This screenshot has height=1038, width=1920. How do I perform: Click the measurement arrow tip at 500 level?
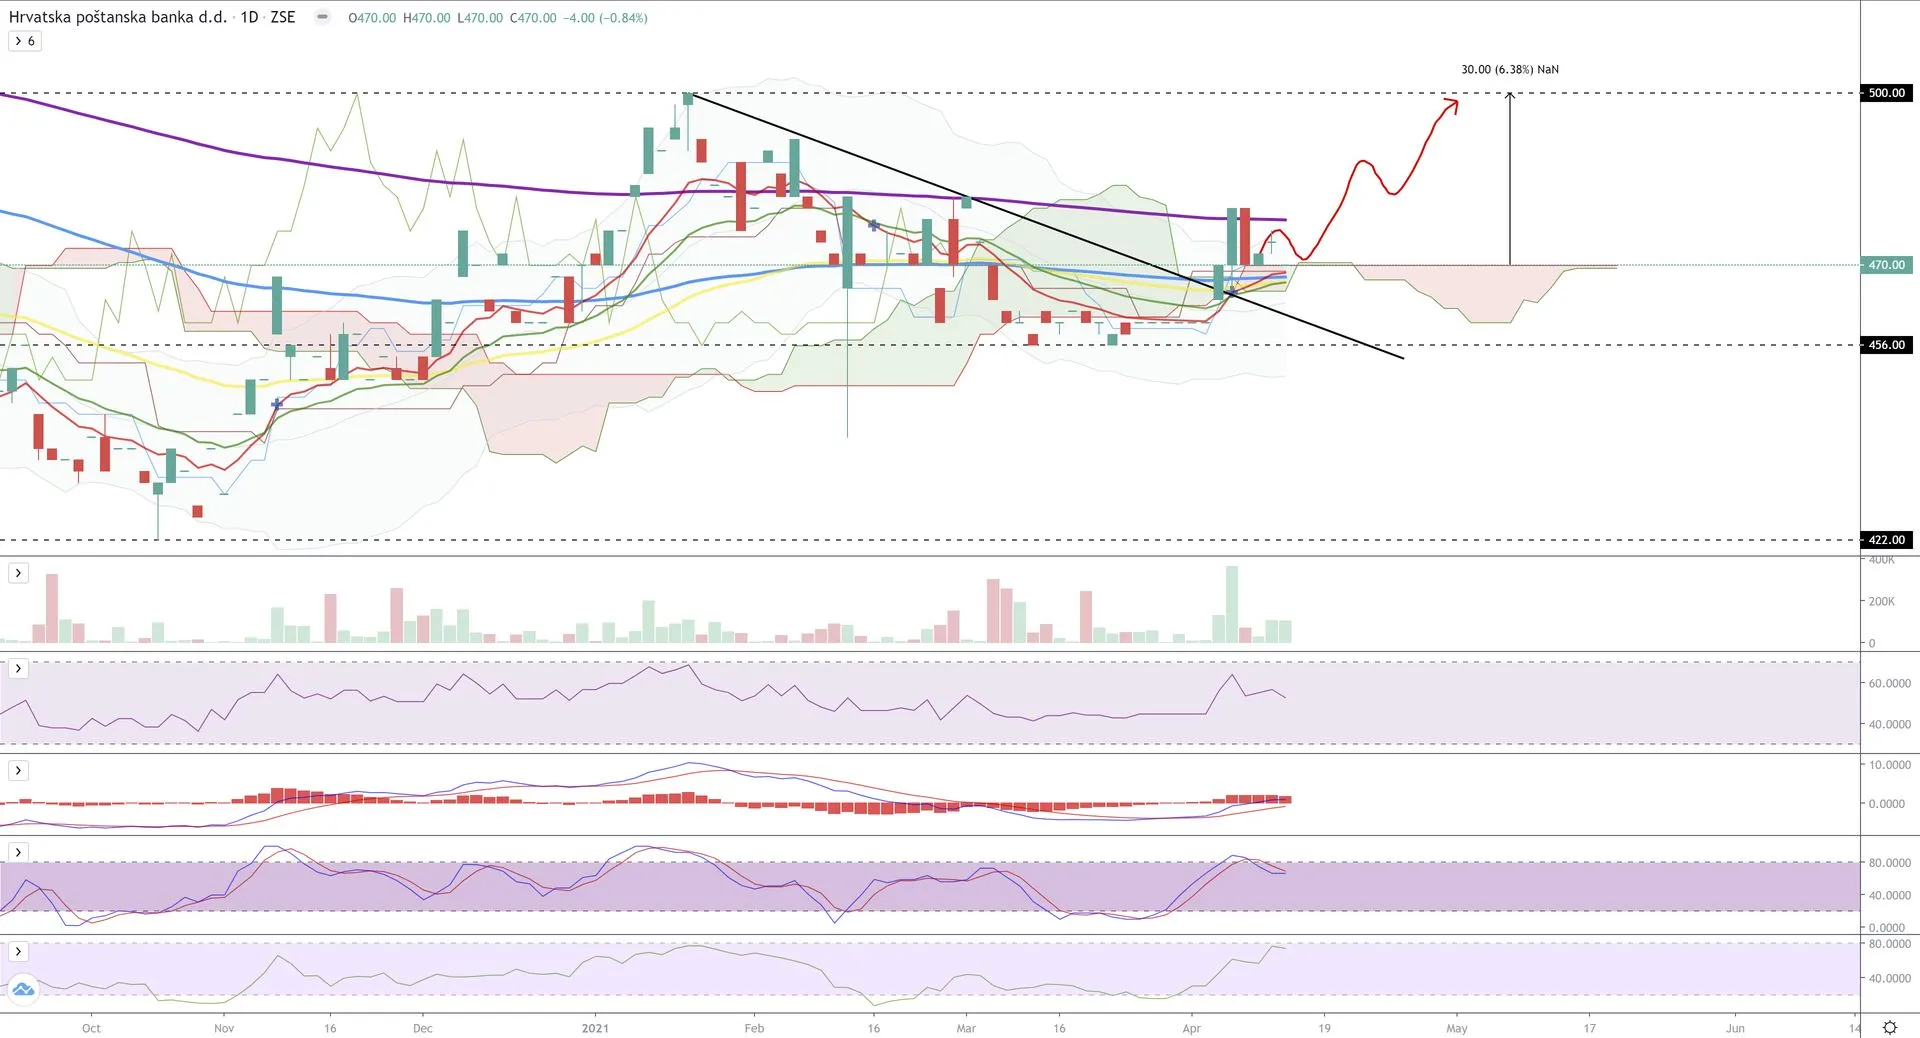pyautogui.click(x=1510, y=95)
